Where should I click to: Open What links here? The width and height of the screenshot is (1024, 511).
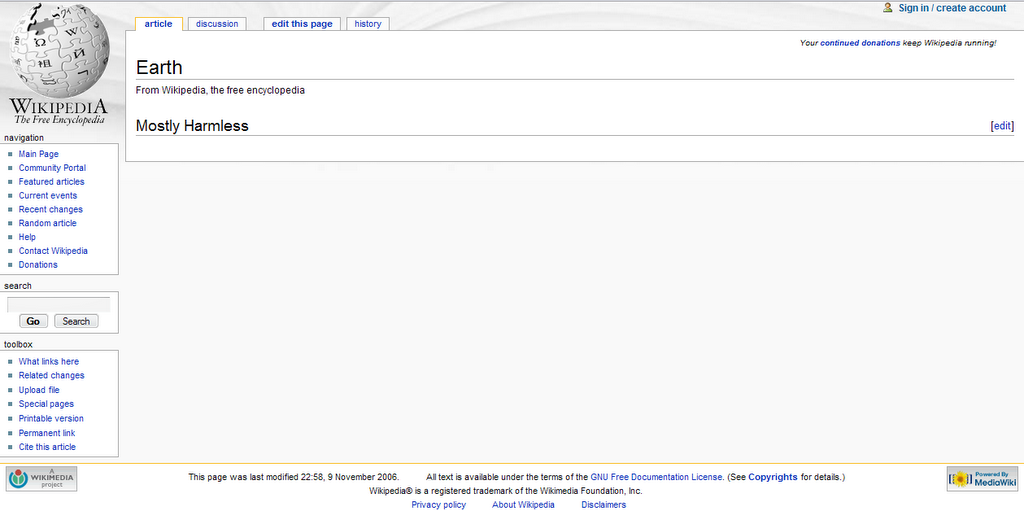pyautogui.click(x=49, y=361)
